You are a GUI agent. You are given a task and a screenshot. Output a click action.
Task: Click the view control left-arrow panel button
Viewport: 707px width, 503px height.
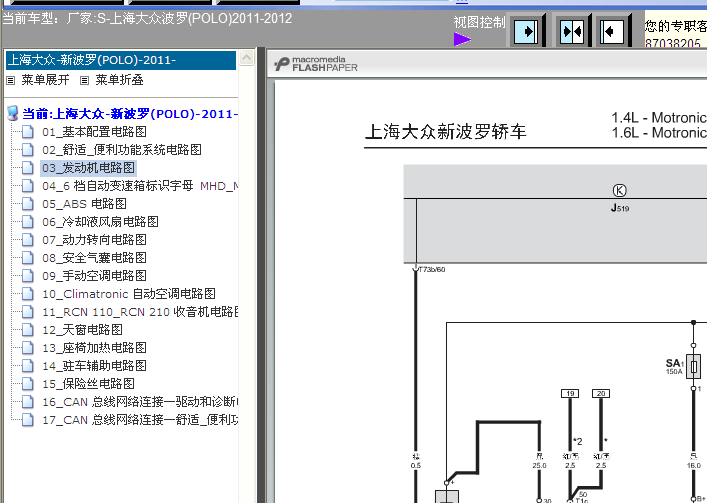pos(611,32)
